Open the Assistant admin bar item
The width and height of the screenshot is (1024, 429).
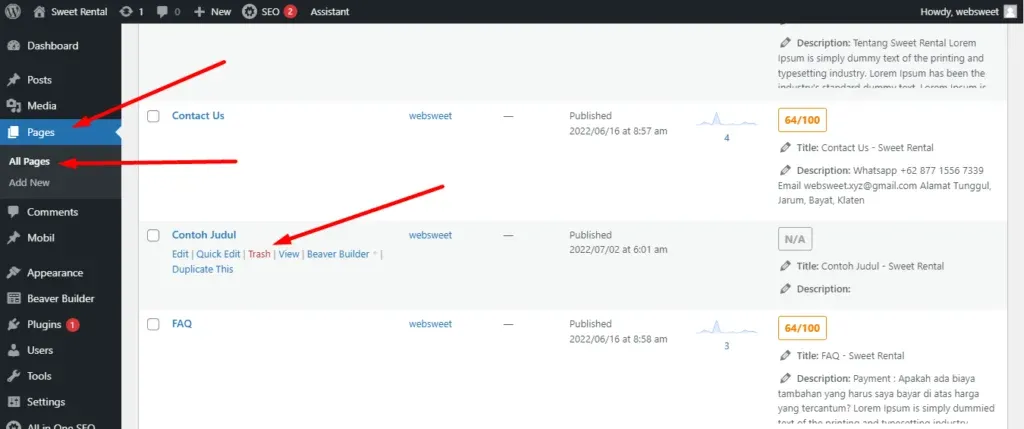(330, 11)
